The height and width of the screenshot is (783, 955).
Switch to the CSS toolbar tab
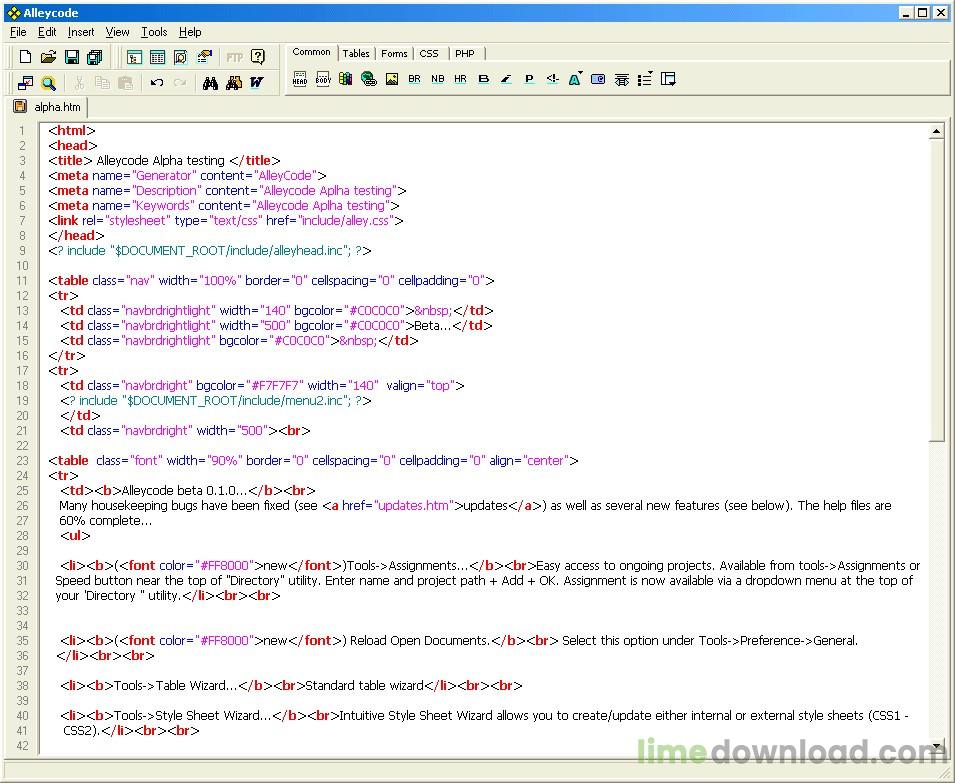pyautogui.click(x=429, y=54)
